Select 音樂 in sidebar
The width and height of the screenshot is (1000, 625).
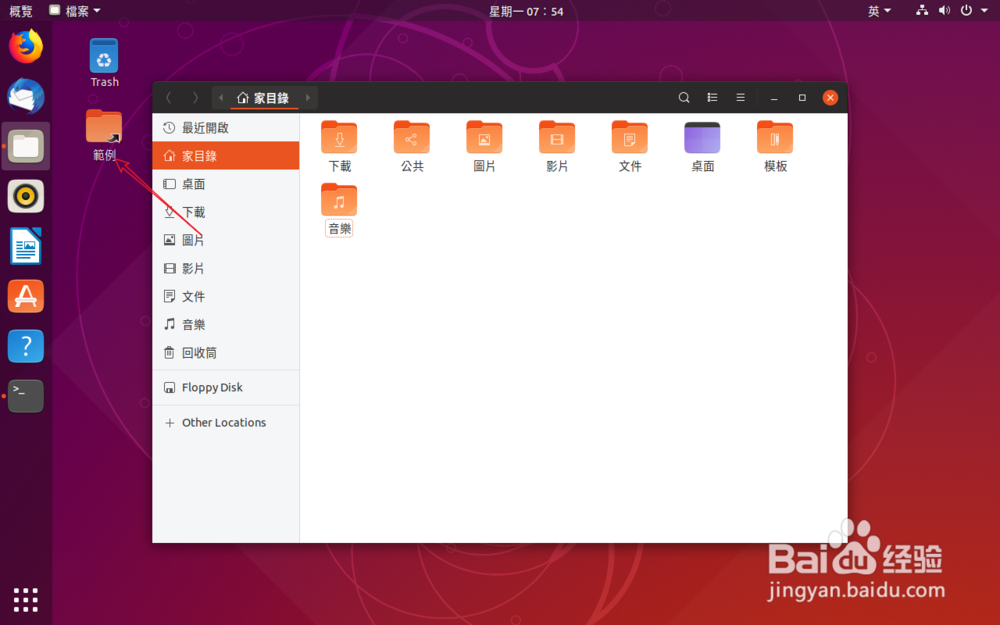pyautogui.click(x=226, y=325)
